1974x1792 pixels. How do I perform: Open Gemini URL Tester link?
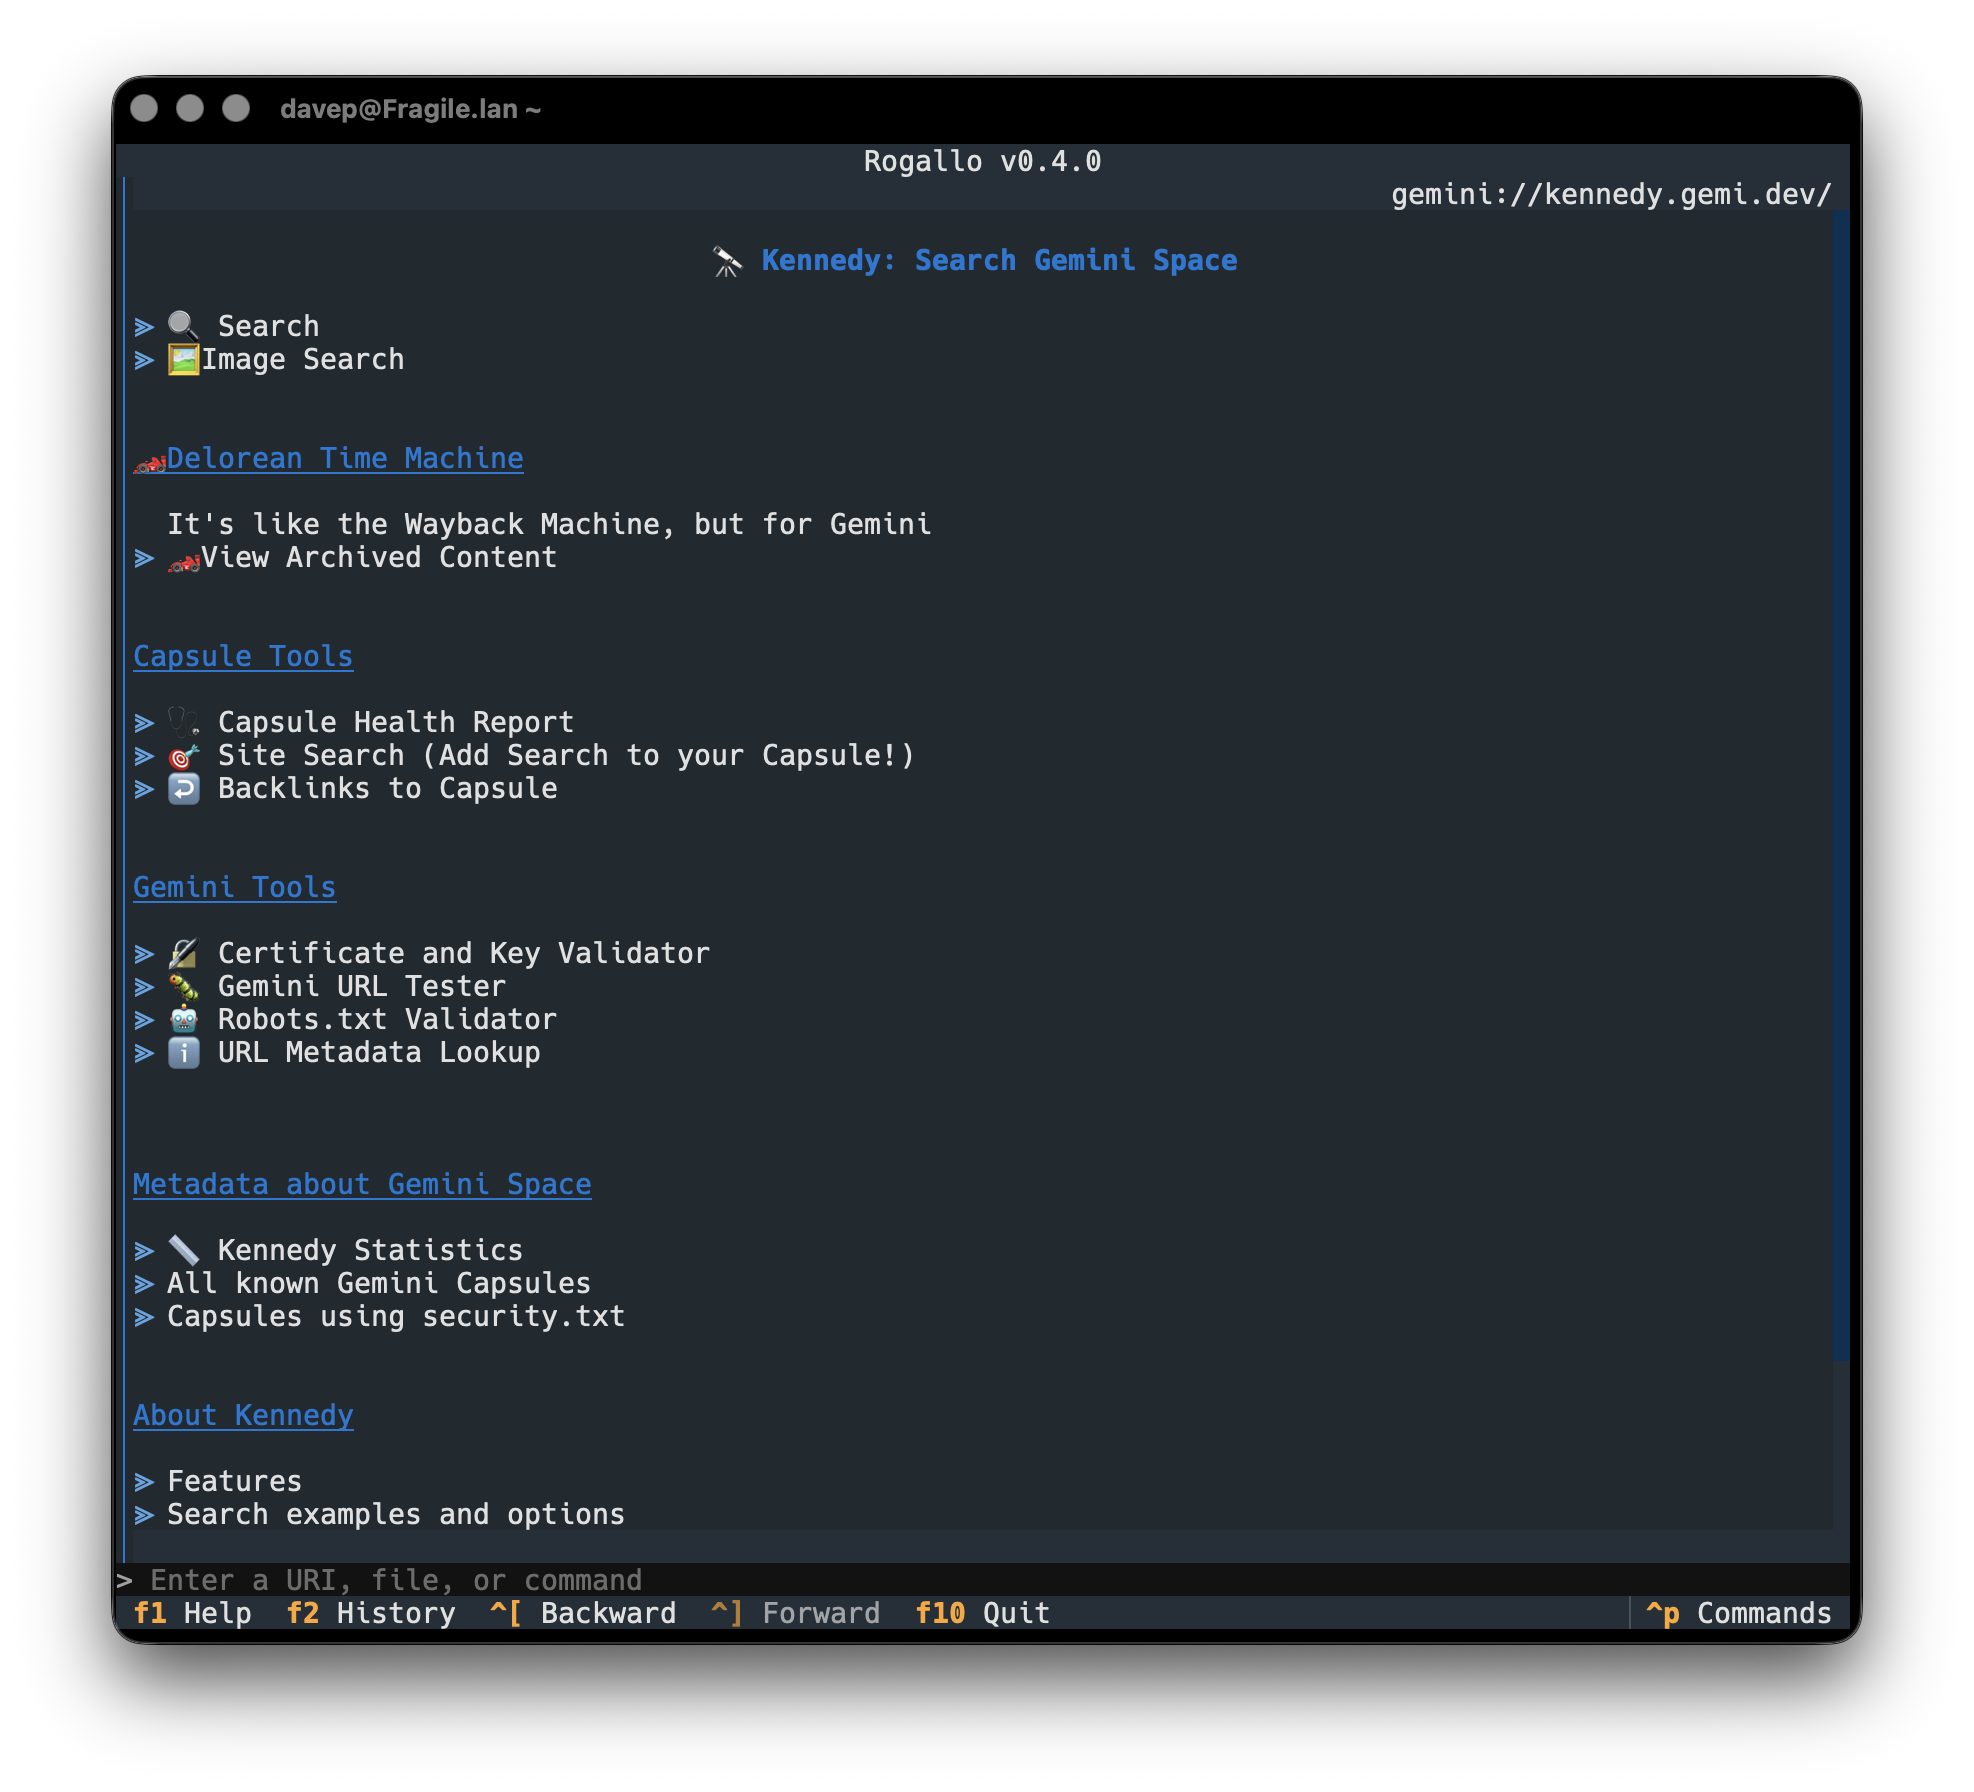pyautogui.click(x=362, y=986)
